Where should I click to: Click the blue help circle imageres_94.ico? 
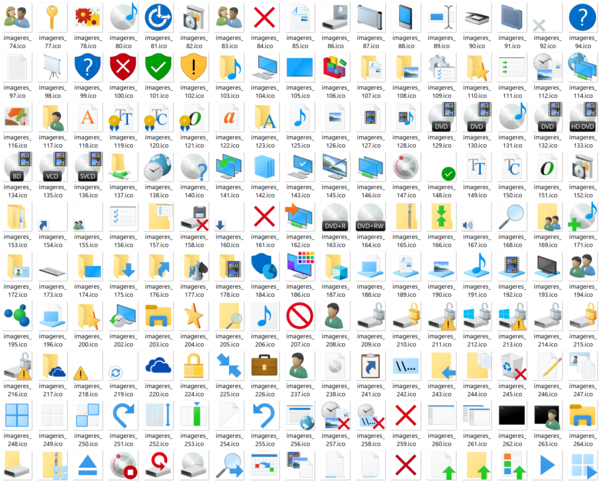582,18
